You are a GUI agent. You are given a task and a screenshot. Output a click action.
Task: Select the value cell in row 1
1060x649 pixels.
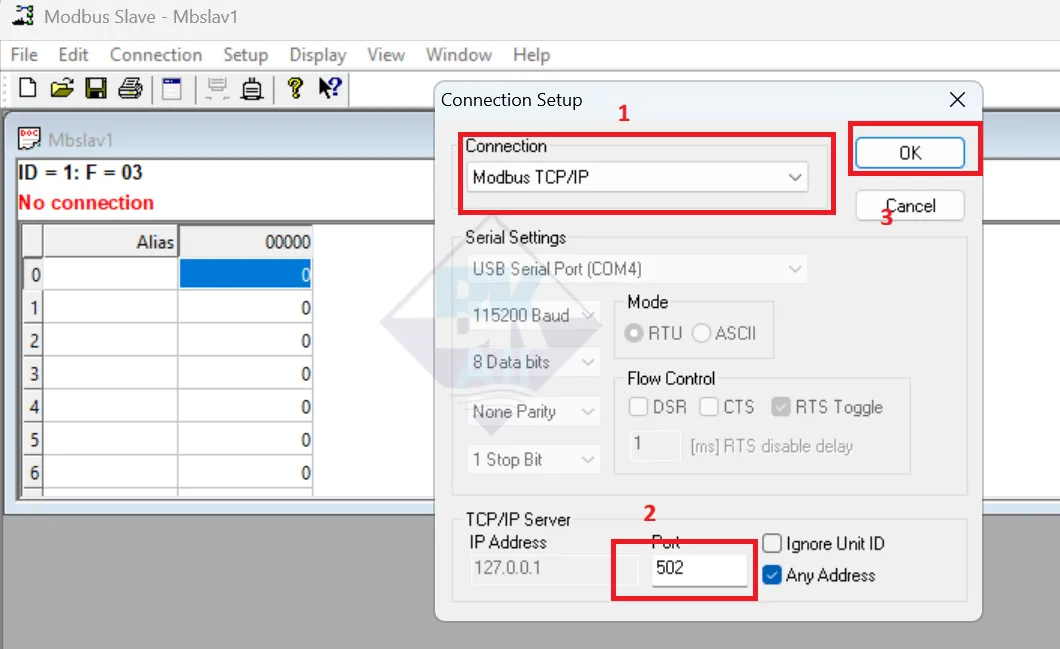(x=245, y=308)
